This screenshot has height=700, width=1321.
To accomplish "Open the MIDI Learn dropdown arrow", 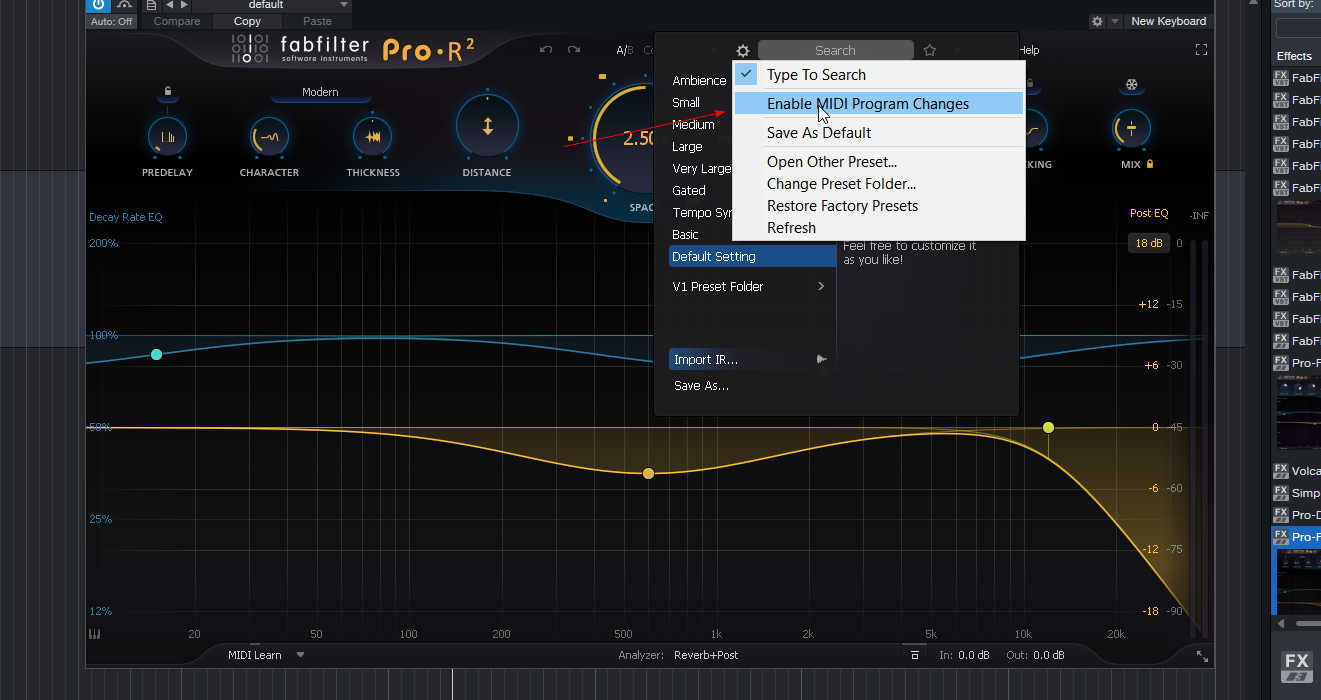I will (300, 656).
